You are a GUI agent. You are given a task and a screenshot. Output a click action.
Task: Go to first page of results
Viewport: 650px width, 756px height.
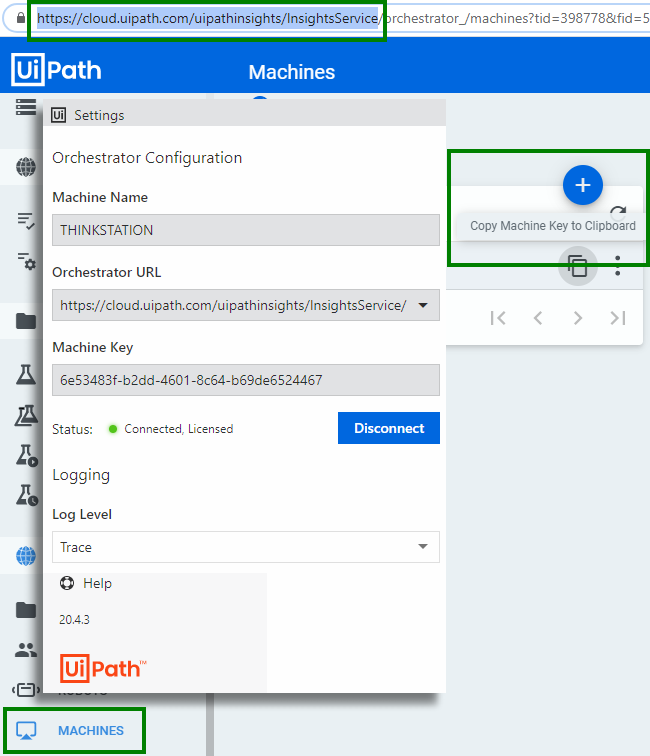tap(498, 318)
